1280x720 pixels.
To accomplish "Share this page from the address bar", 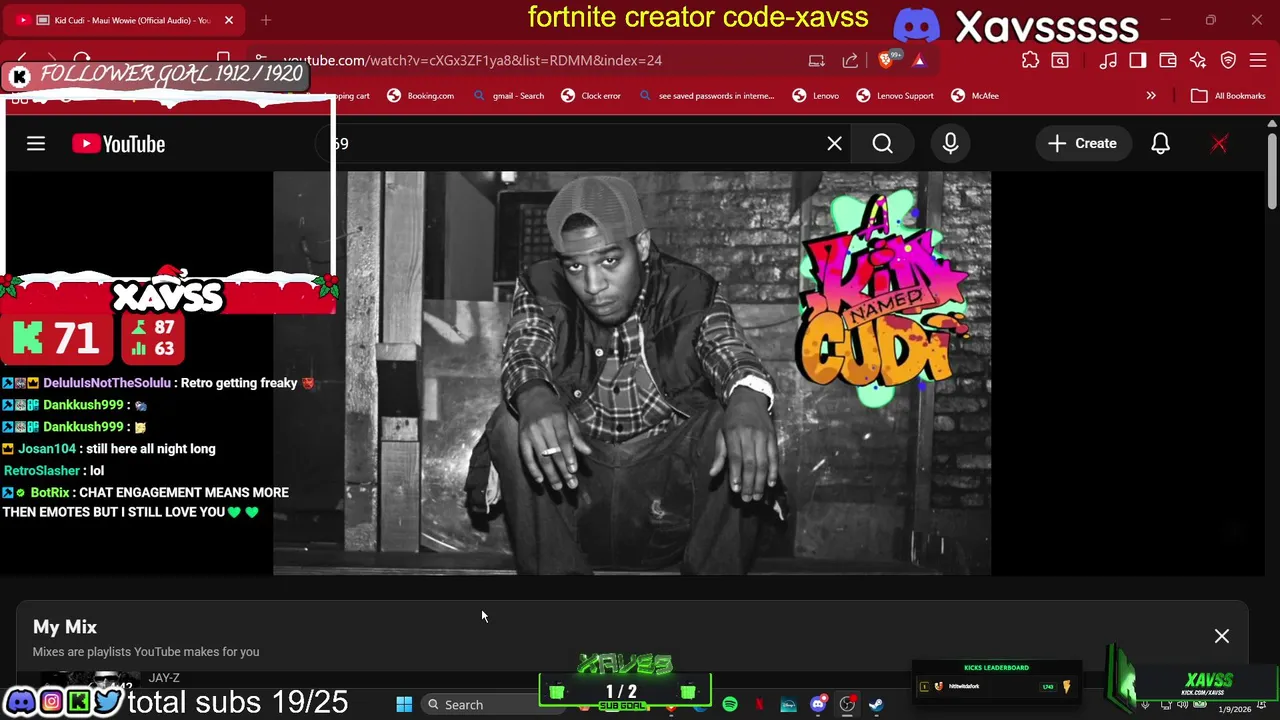I will pos(850,60).
